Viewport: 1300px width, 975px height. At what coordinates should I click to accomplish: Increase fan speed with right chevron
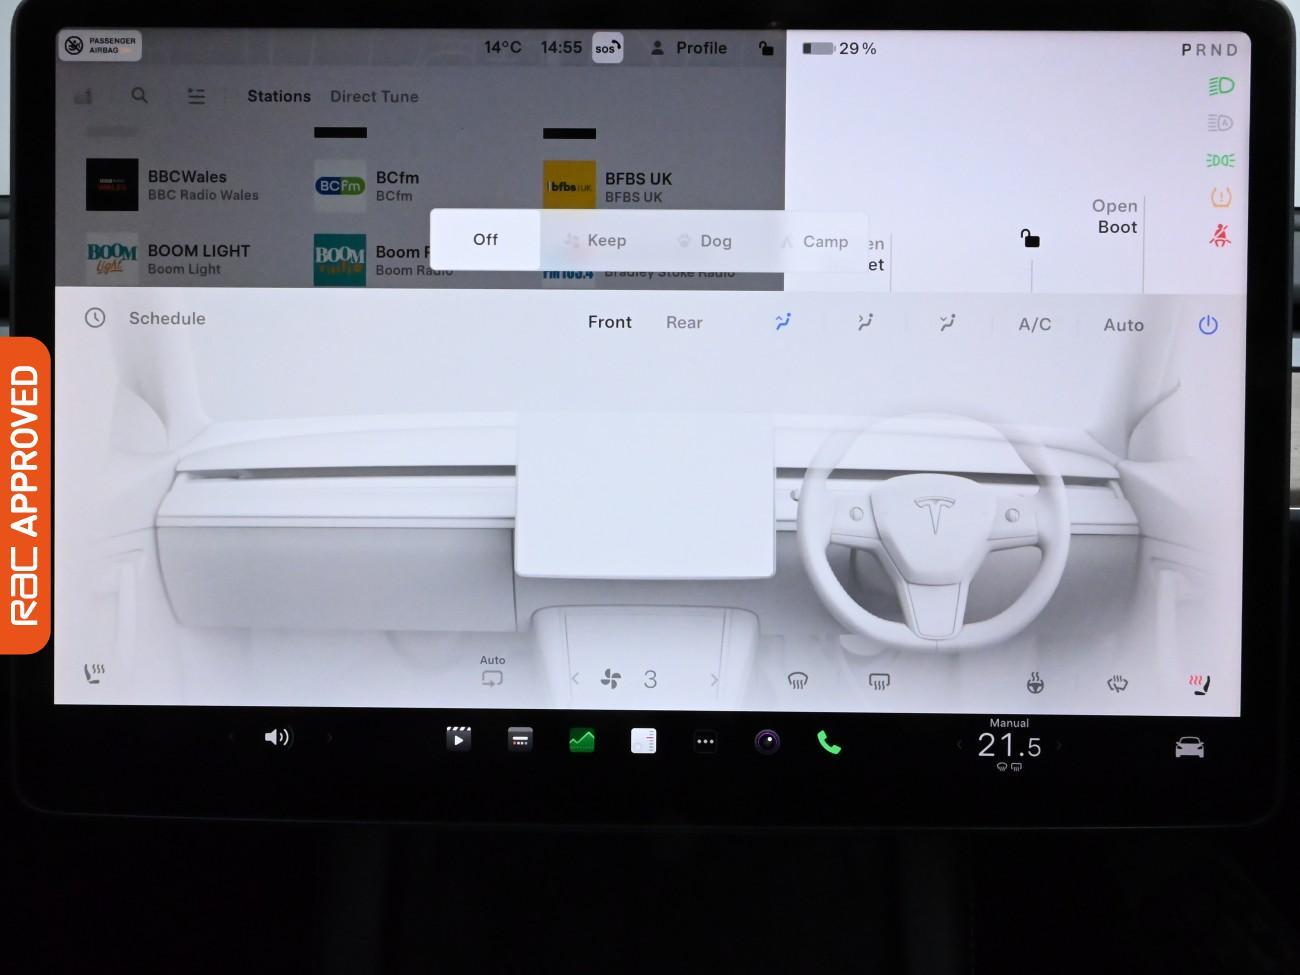coord(714,678)
